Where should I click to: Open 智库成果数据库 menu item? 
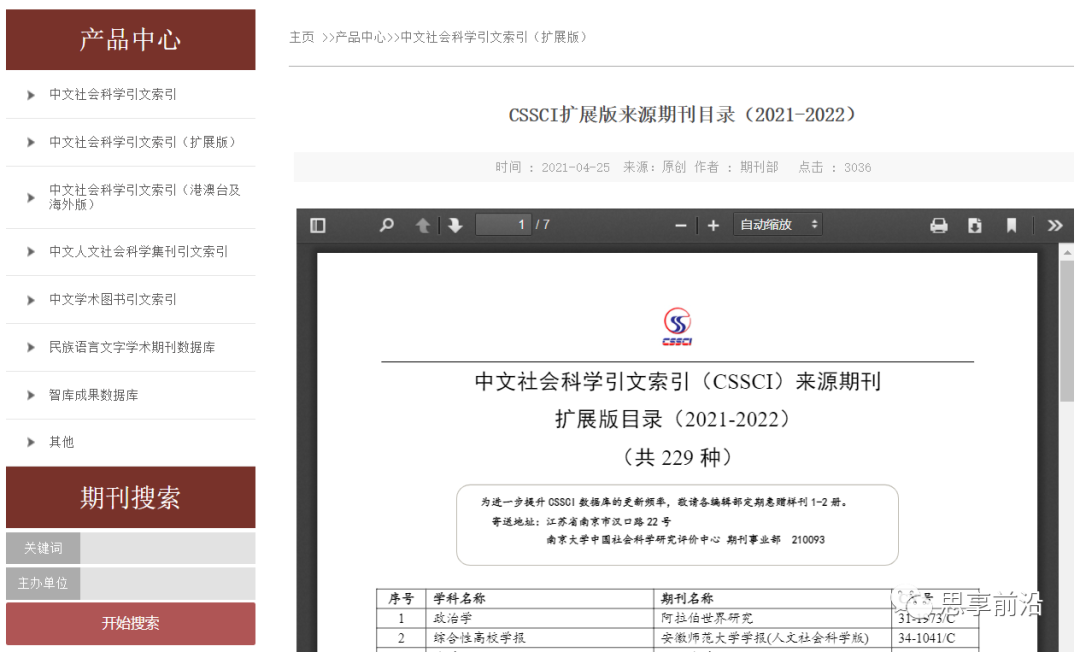[94, 395]
